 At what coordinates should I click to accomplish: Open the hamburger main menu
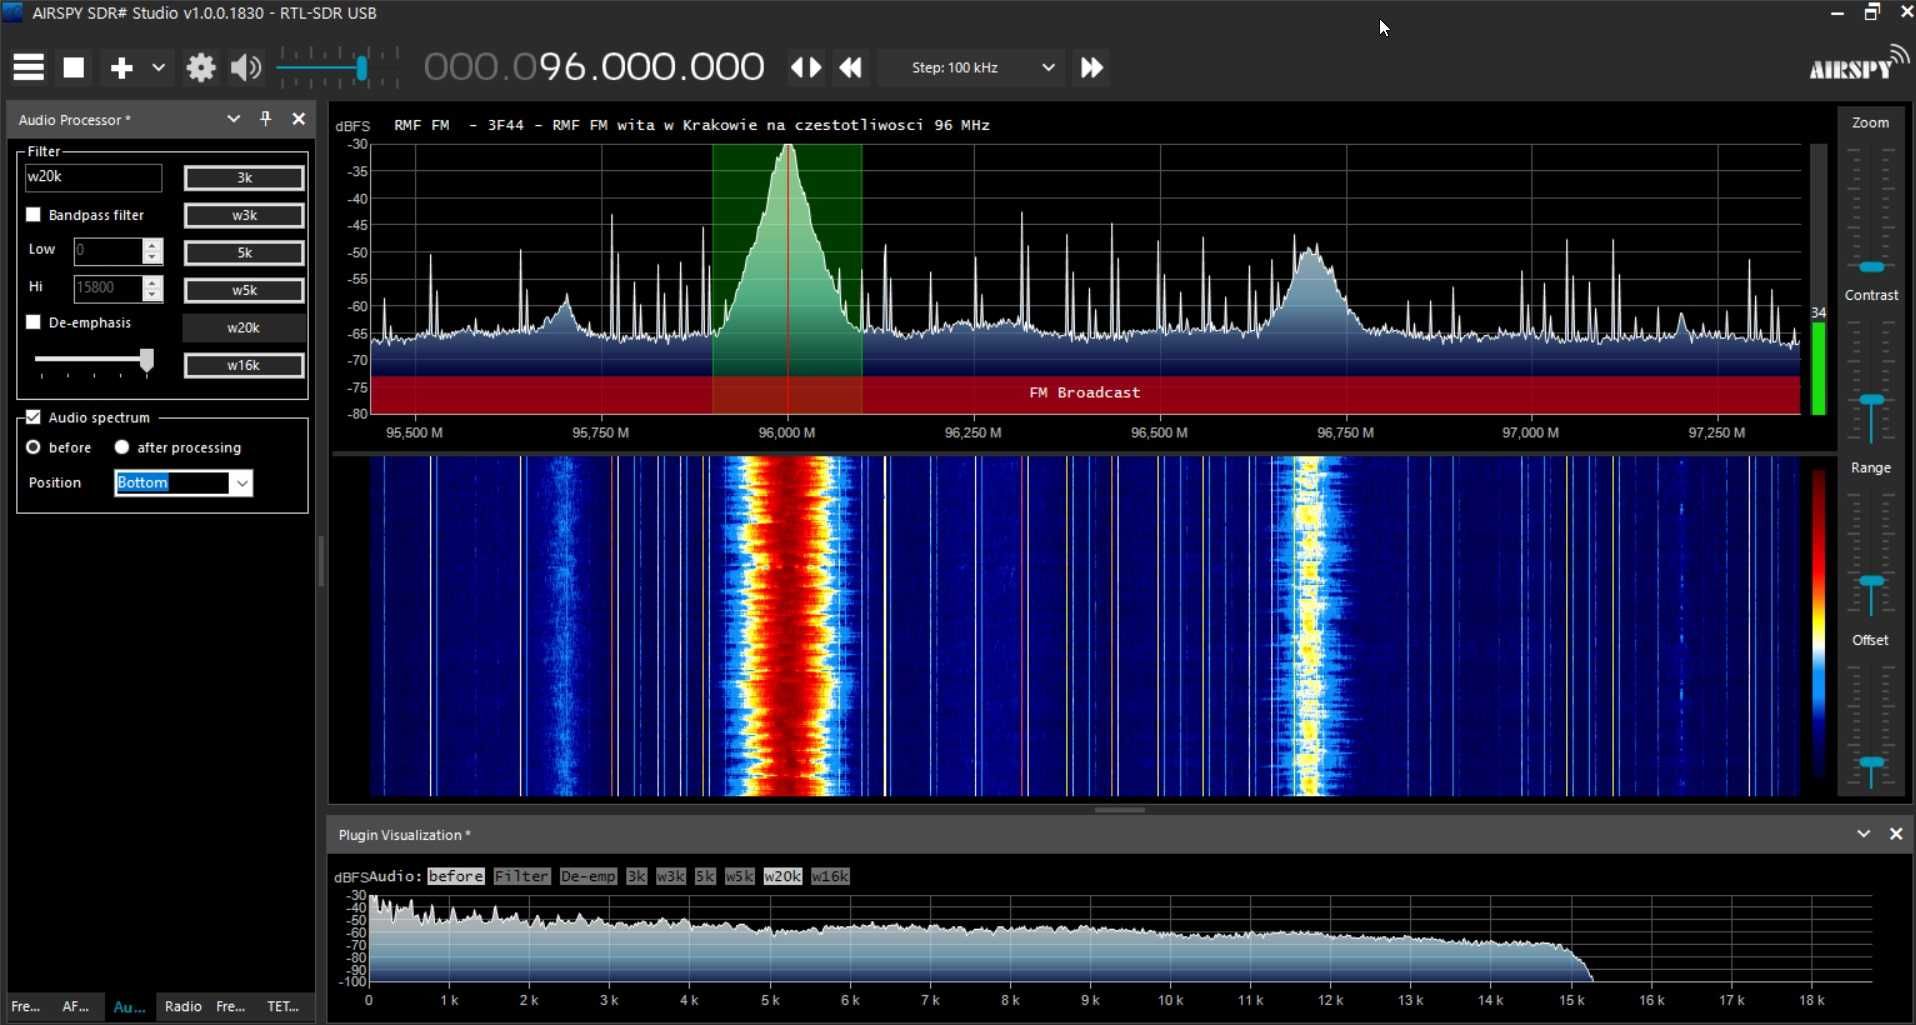(x=28, y=68)
